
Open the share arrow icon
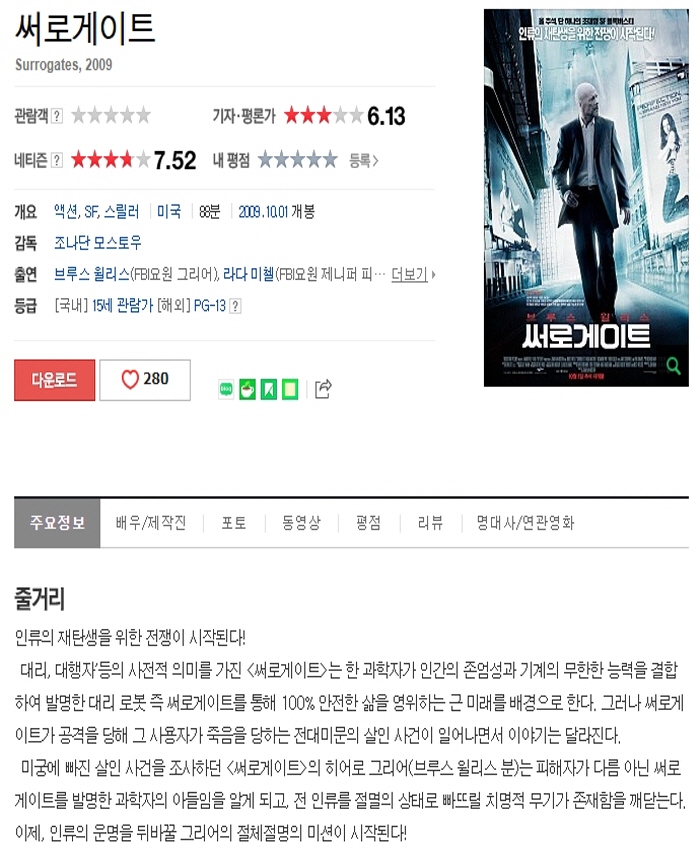click(x=323, y=389)
